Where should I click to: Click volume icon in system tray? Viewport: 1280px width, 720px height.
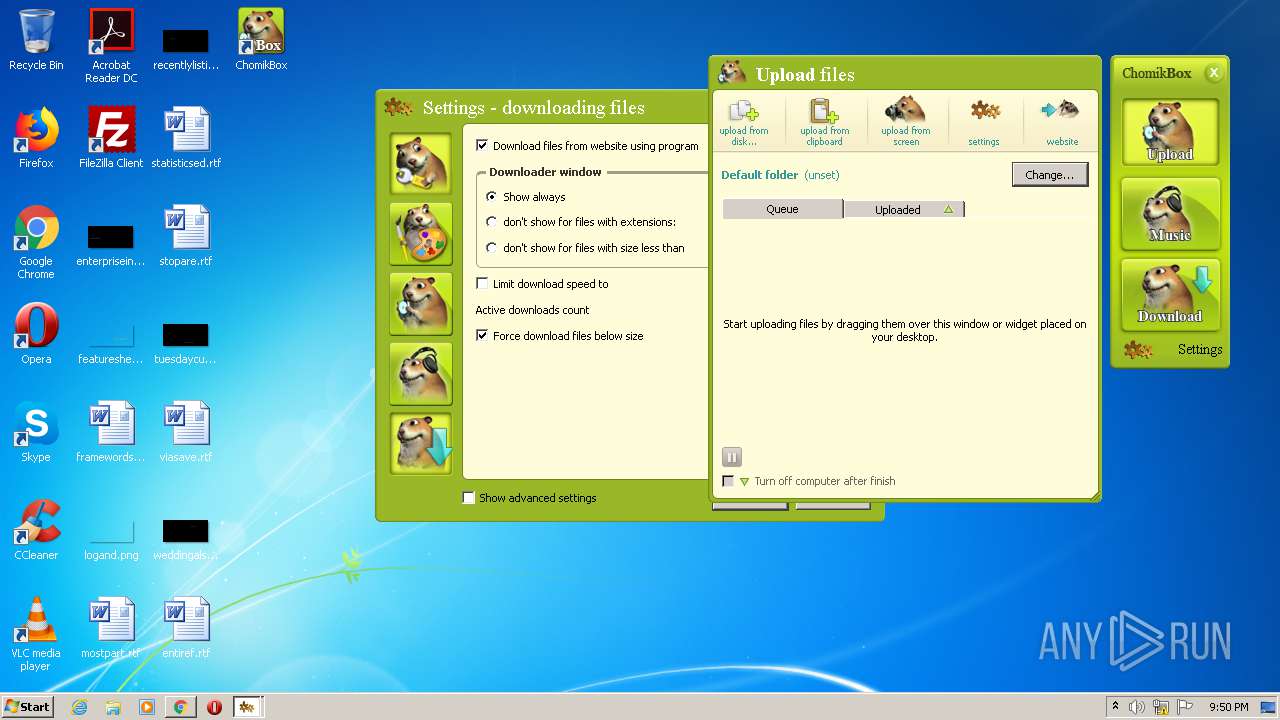[x=1137, y=707]
